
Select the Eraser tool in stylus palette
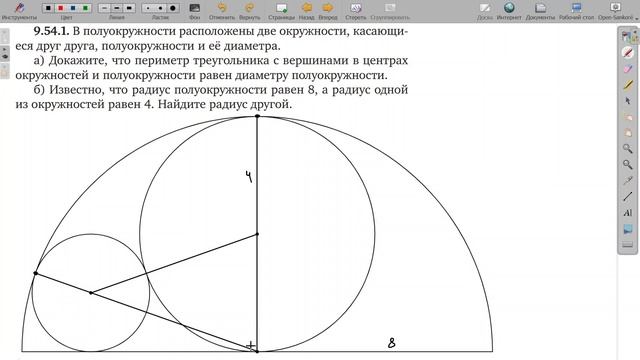pyautogui.click(x=628, y=69)
